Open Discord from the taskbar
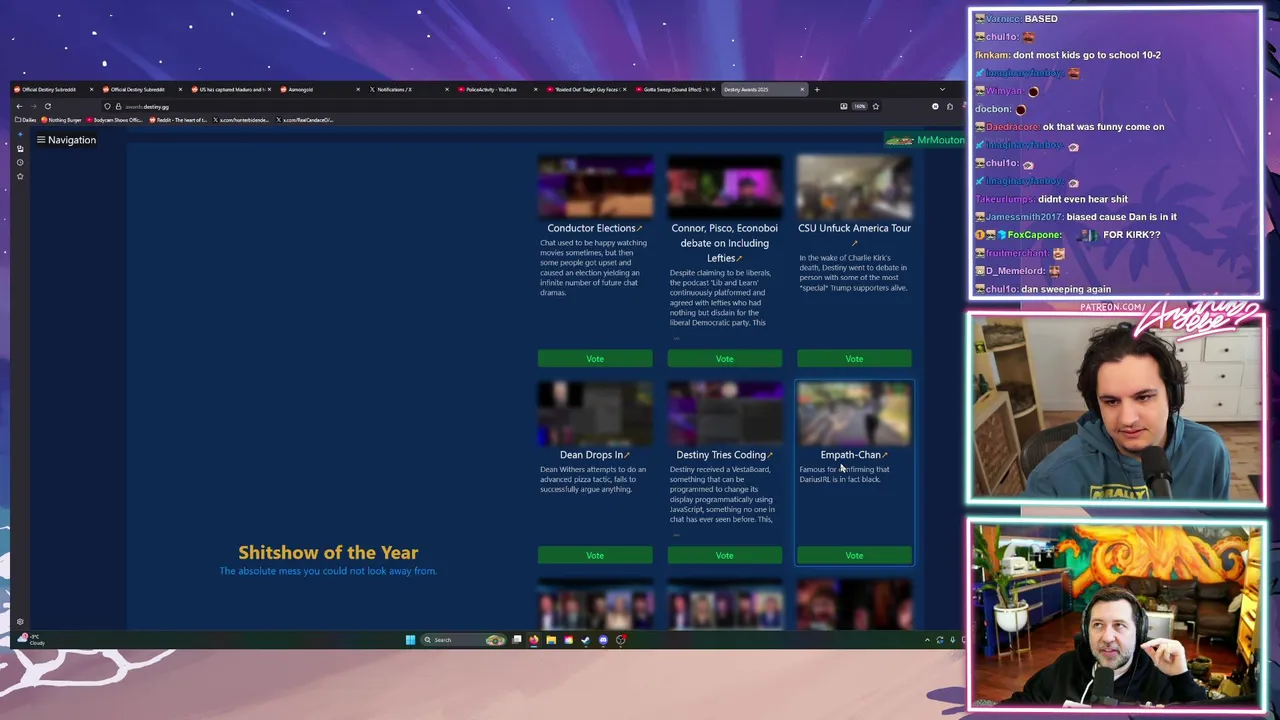The height and width of the screenshot is (720, 1280). 603,640
